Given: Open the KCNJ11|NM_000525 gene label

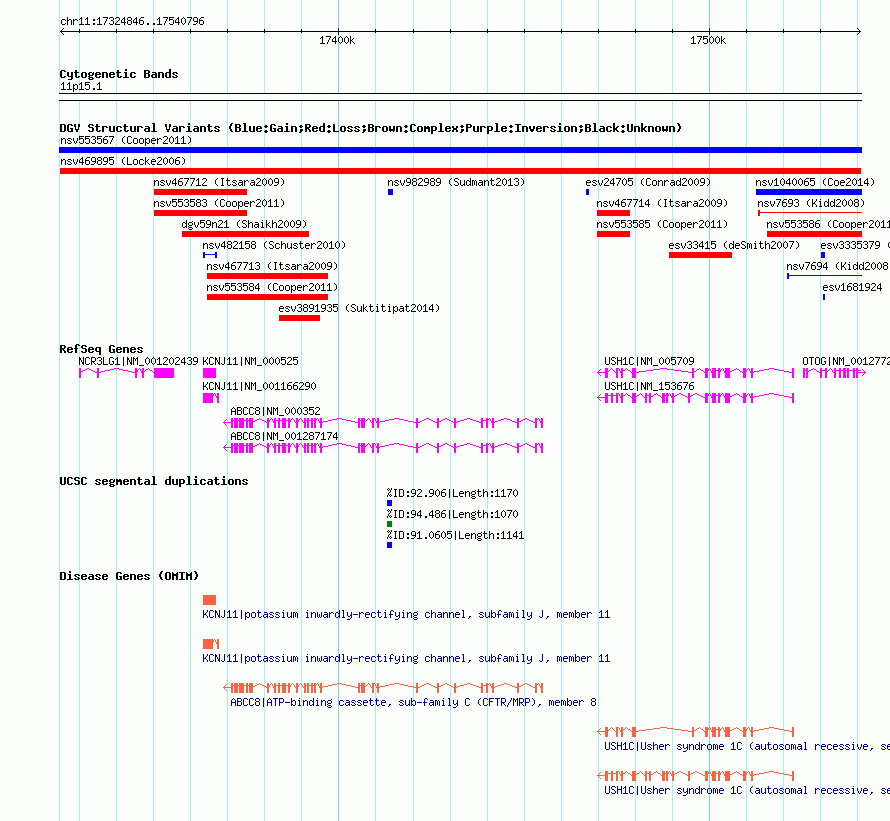Looking at the screenshot, I should 250,361.
